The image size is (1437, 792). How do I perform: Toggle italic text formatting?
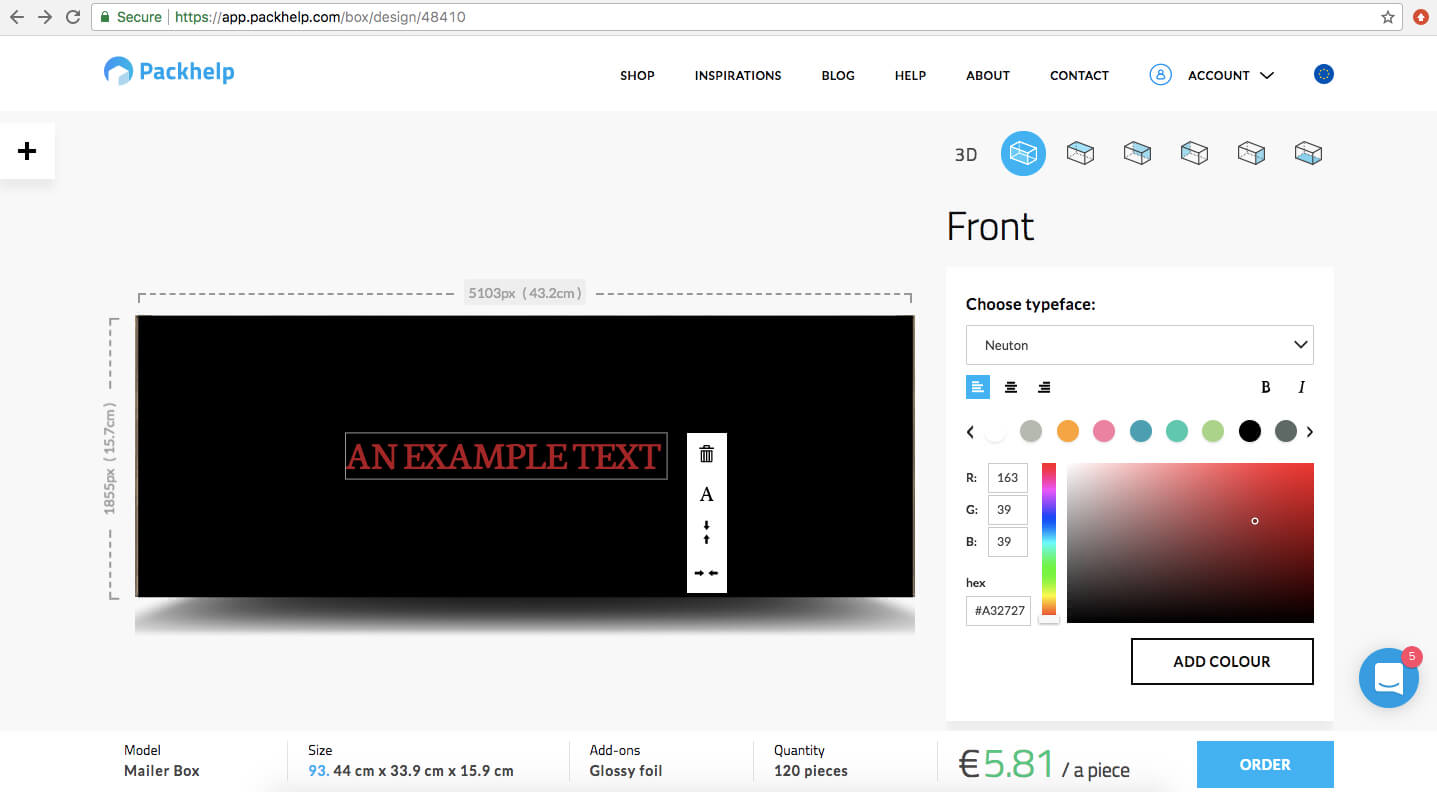(x=1301, y=387)
